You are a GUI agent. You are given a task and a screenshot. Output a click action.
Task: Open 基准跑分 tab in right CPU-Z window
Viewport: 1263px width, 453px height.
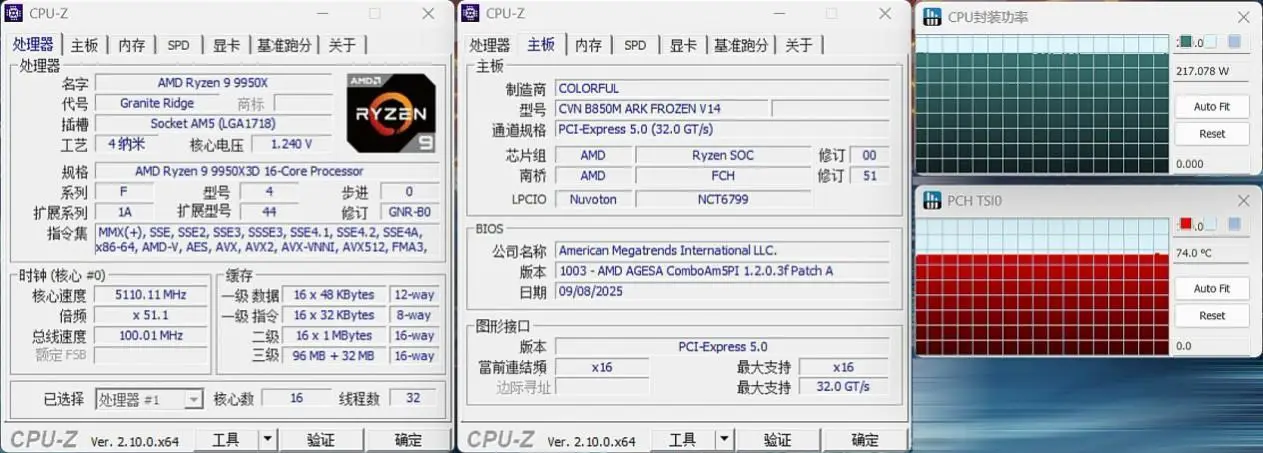coord(741,45)
